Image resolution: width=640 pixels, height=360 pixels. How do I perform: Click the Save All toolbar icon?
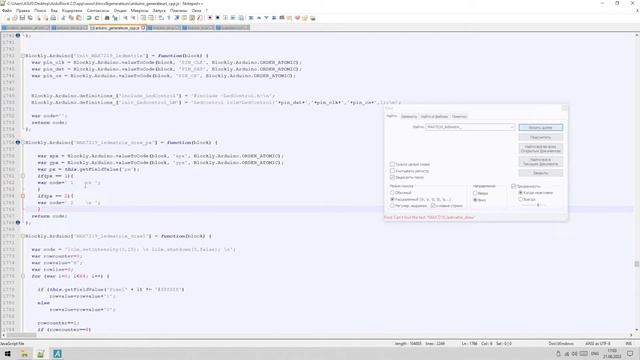tap(30, 18)
